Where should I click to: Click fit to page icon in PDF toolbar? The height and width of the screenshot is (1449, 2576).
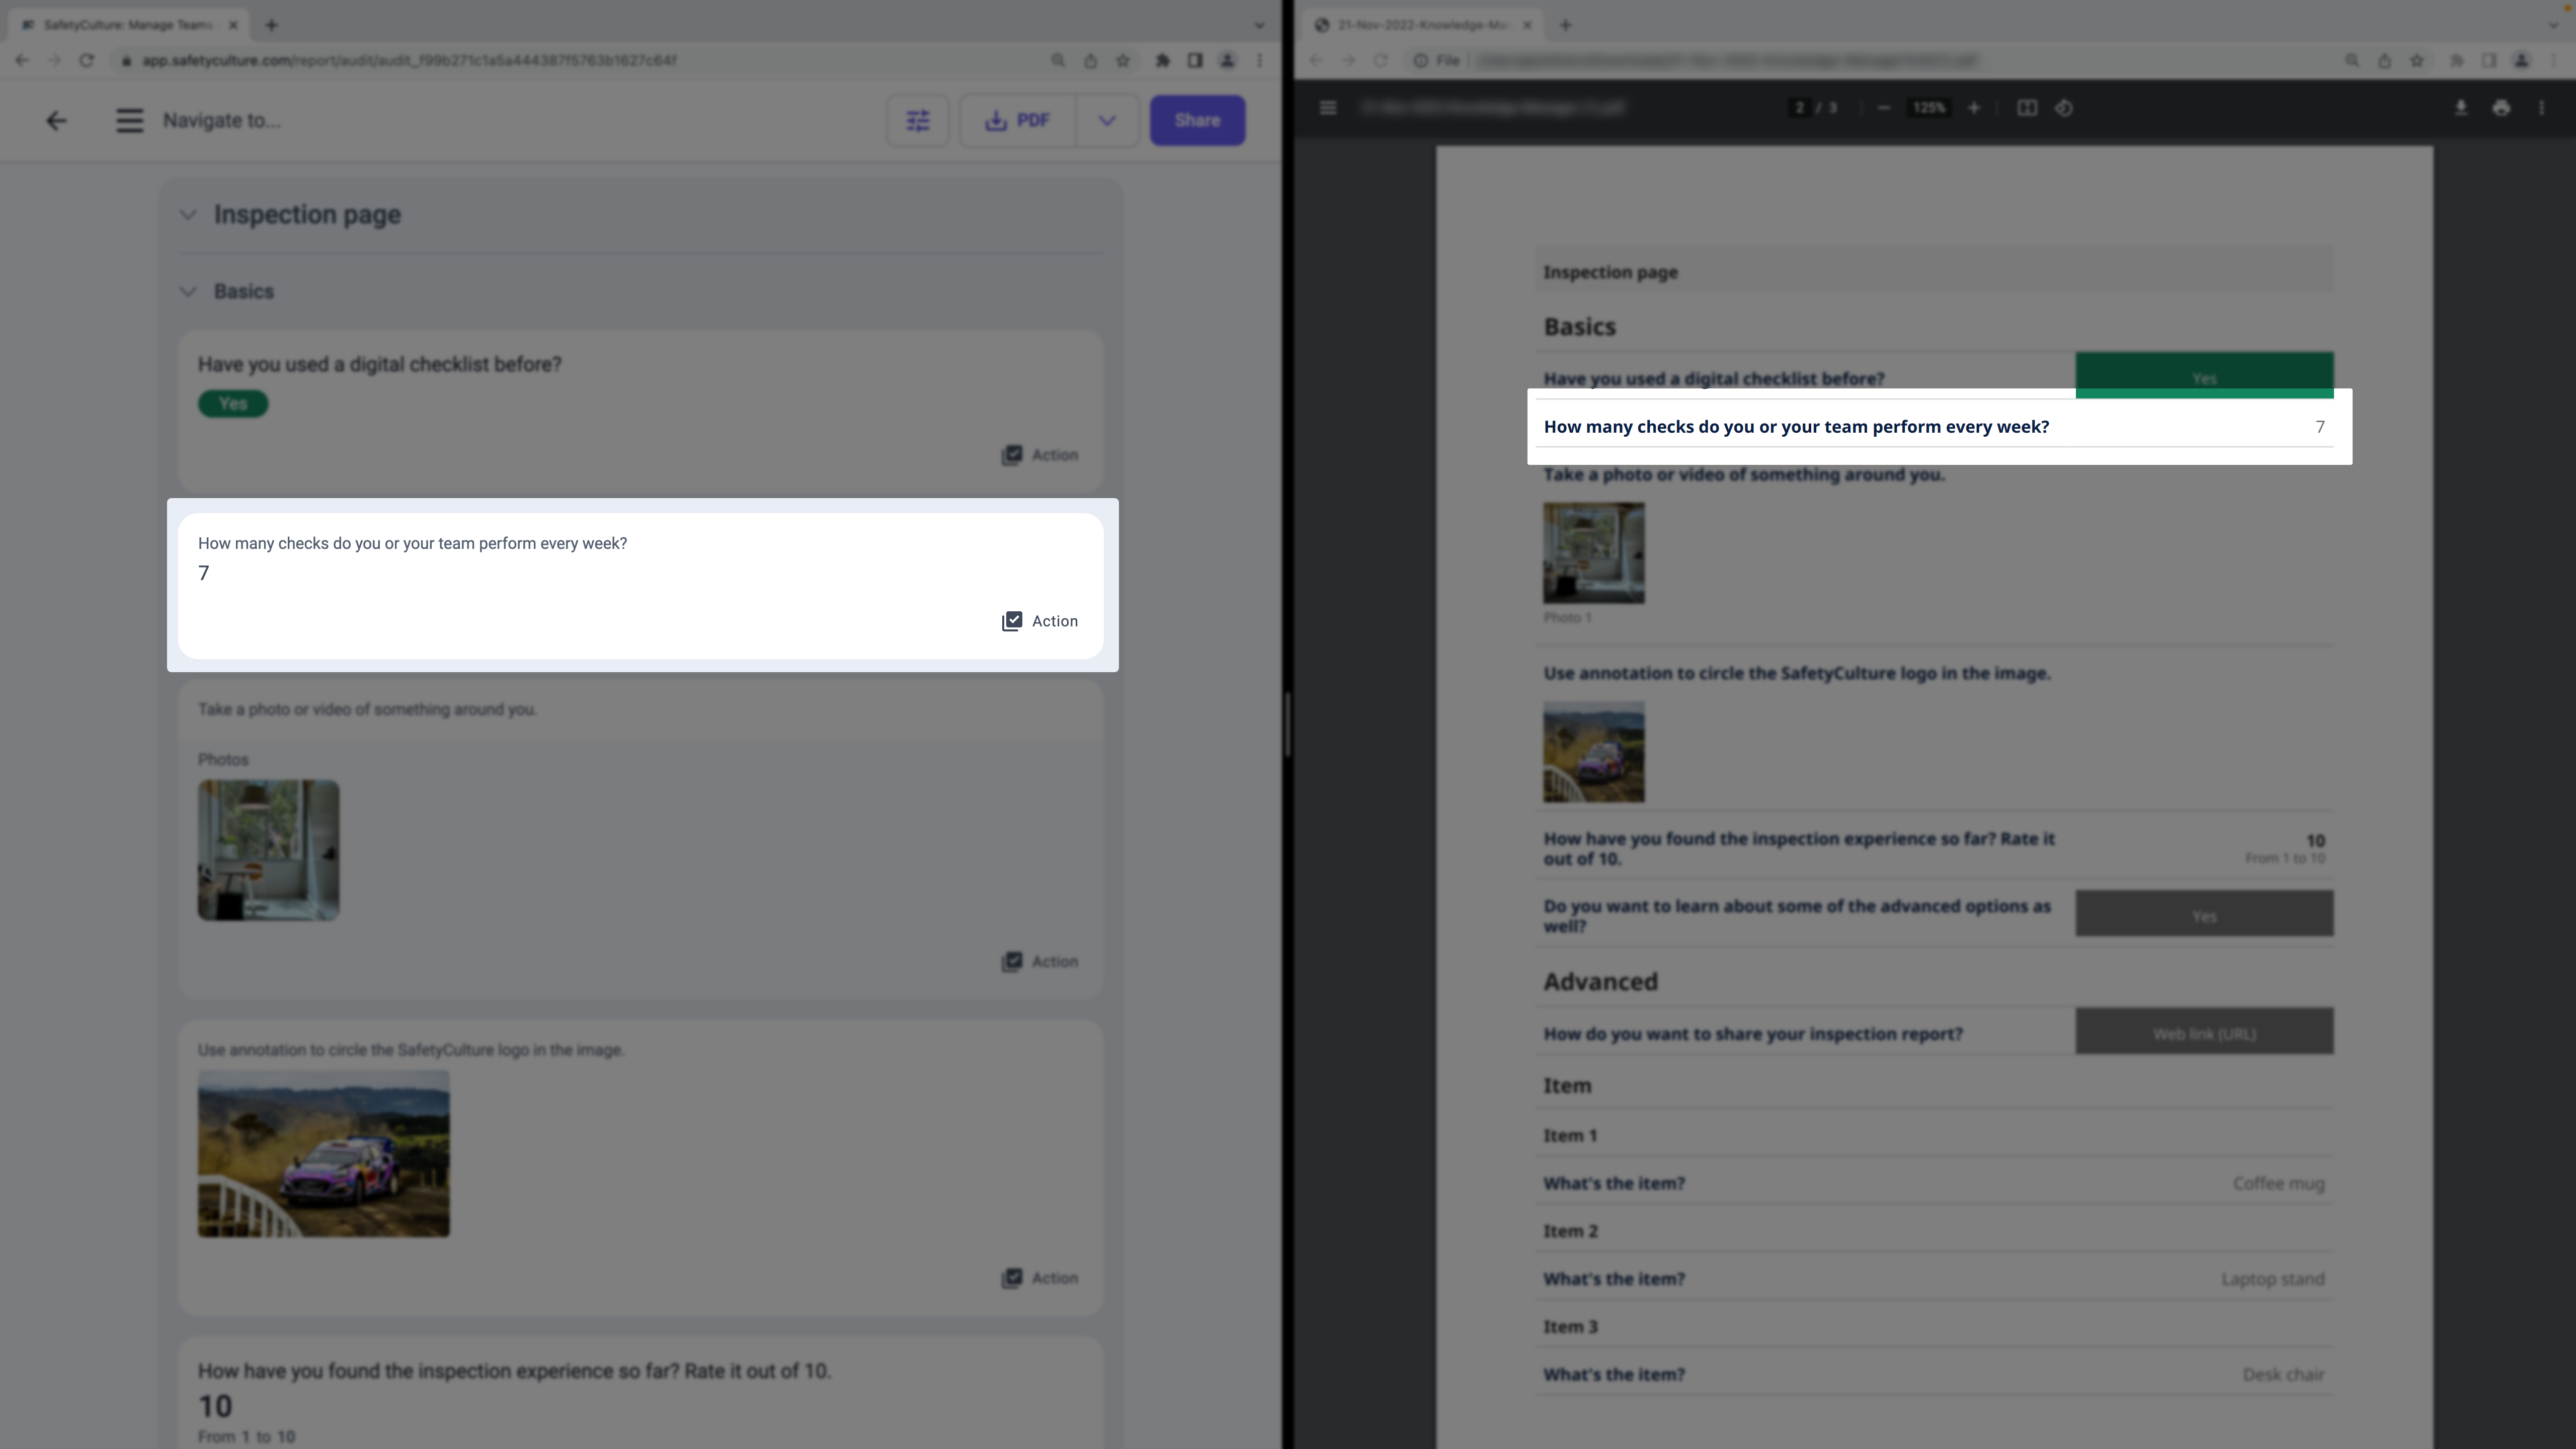click(x=2026, y=108)
